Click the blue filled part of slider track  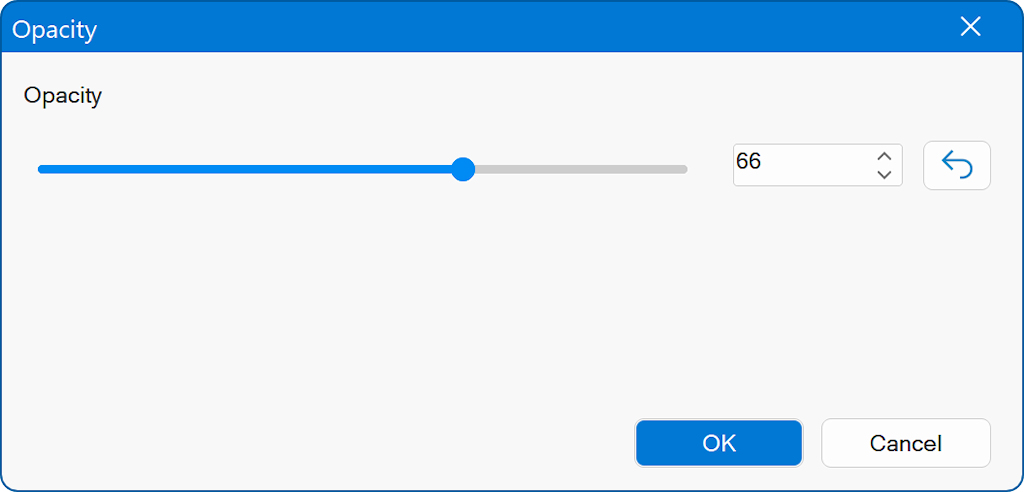[250, 169]
